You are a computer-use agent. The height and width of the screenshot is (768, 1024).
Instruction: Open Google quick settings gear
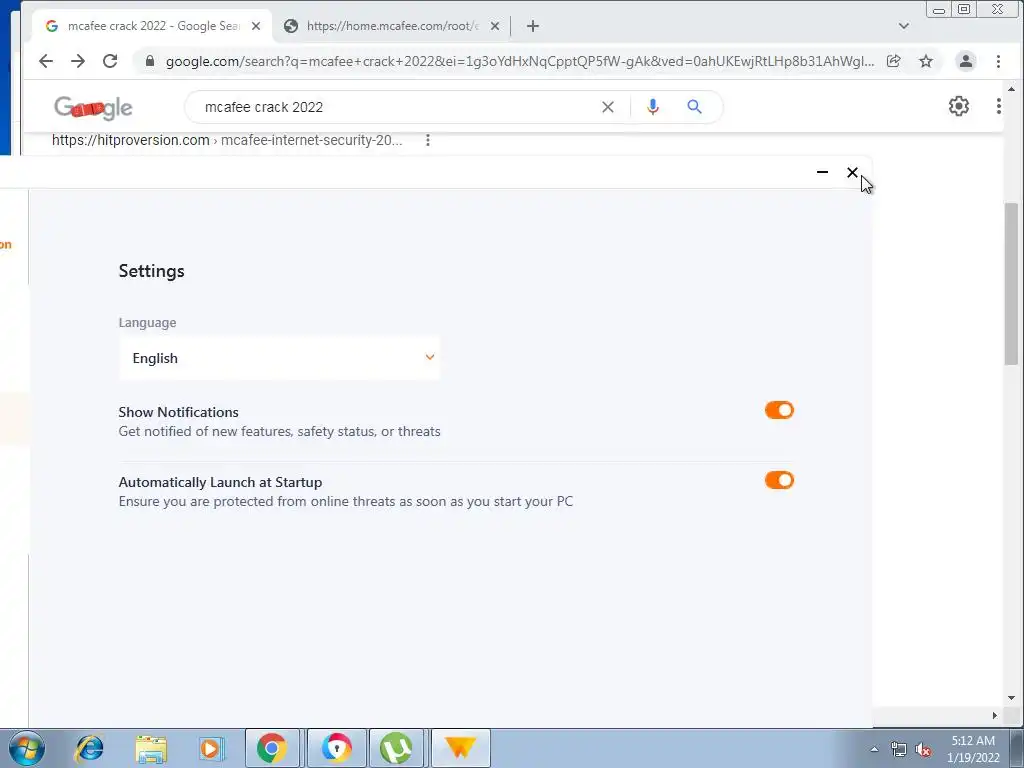click(x=958, y=106)
